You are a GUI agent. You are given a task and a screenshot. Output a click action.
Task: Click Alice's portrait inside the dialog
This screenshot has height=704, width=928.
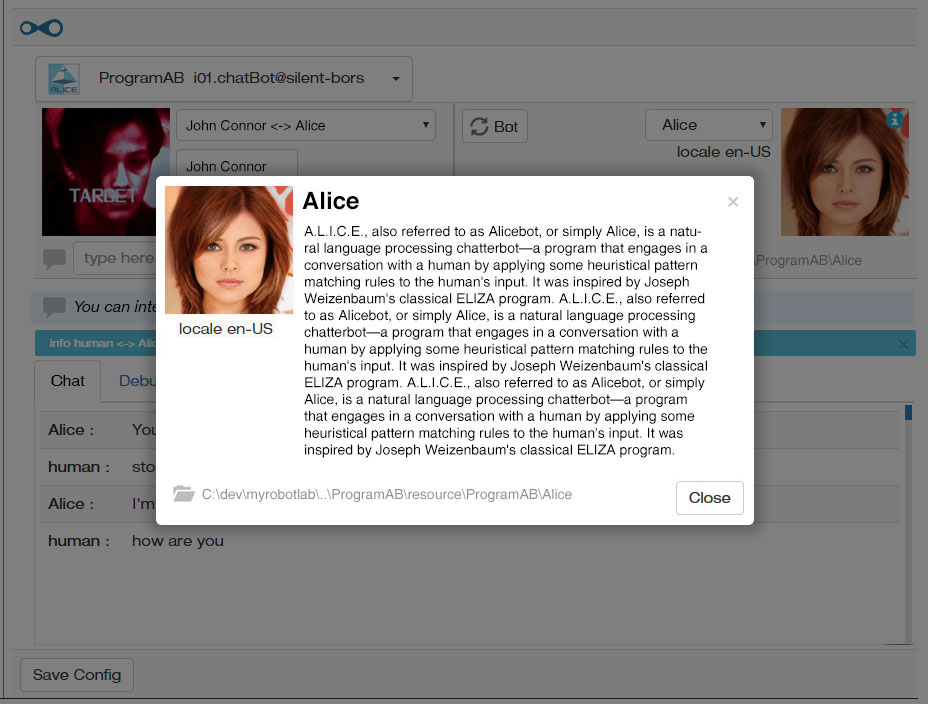click(228, 250)
